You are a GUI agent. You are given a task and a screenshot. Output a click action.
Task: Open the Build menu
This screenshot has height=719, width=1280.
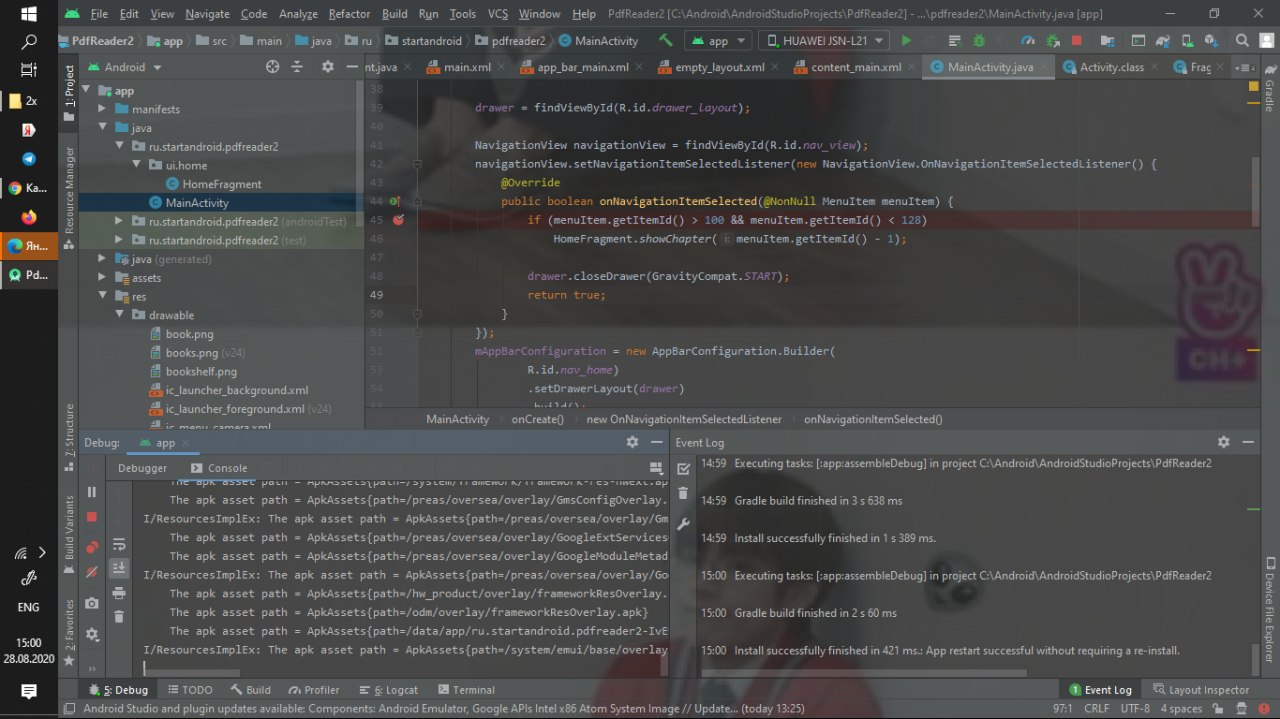click(x=394, y=14)
